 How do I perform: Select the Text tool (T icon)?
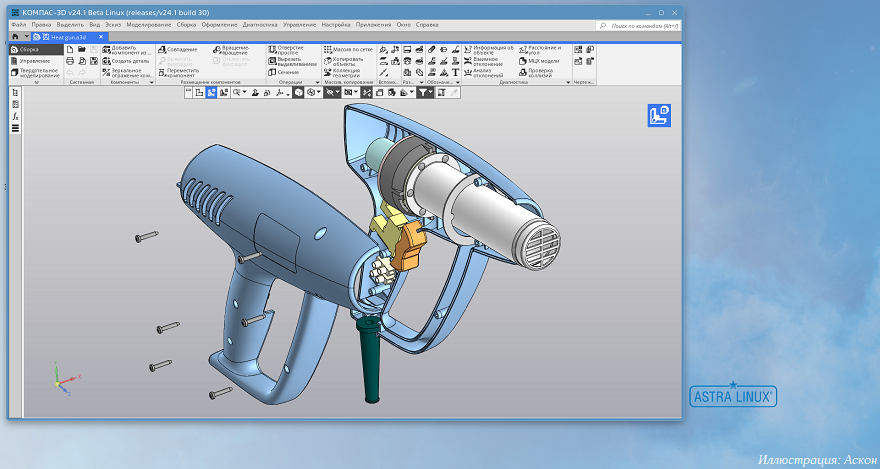tap(456, 72)
